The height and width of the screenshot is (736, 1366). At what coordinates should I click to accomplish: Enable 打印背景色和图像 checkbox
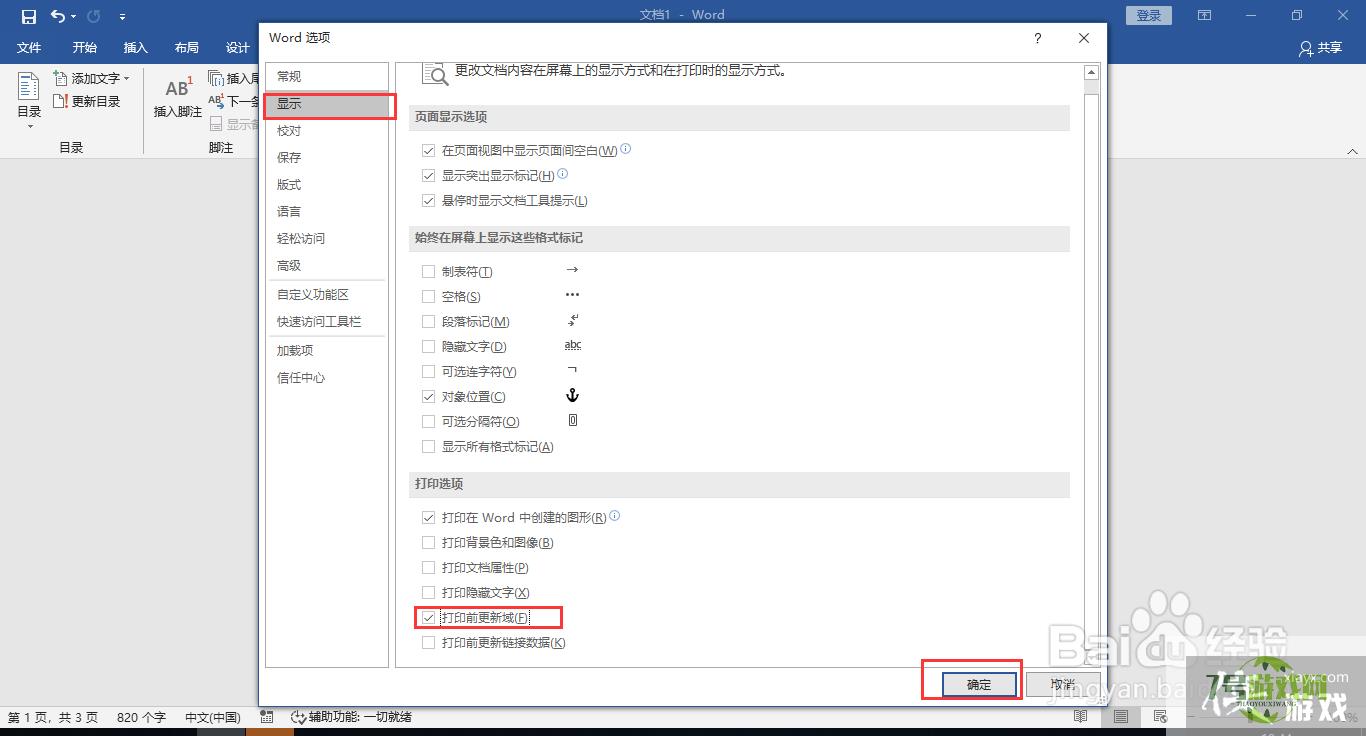(x=429, y=543)
